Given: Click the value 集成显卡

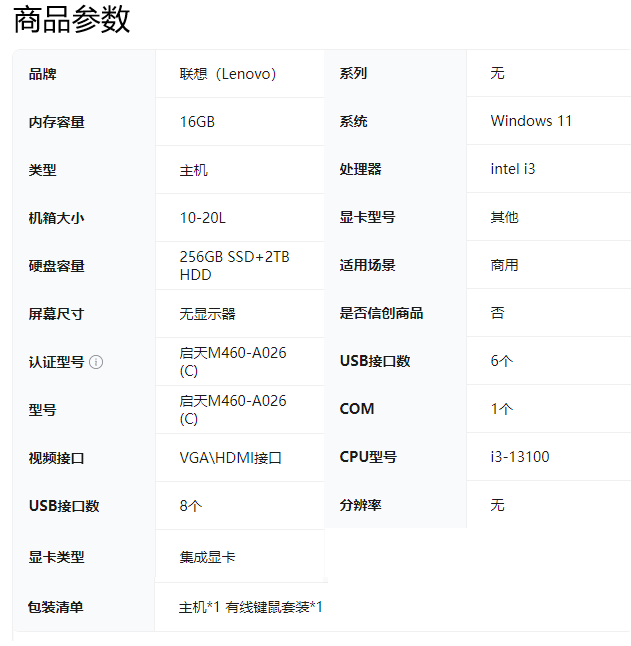Looking at the screenshot, I should (207, 557).
